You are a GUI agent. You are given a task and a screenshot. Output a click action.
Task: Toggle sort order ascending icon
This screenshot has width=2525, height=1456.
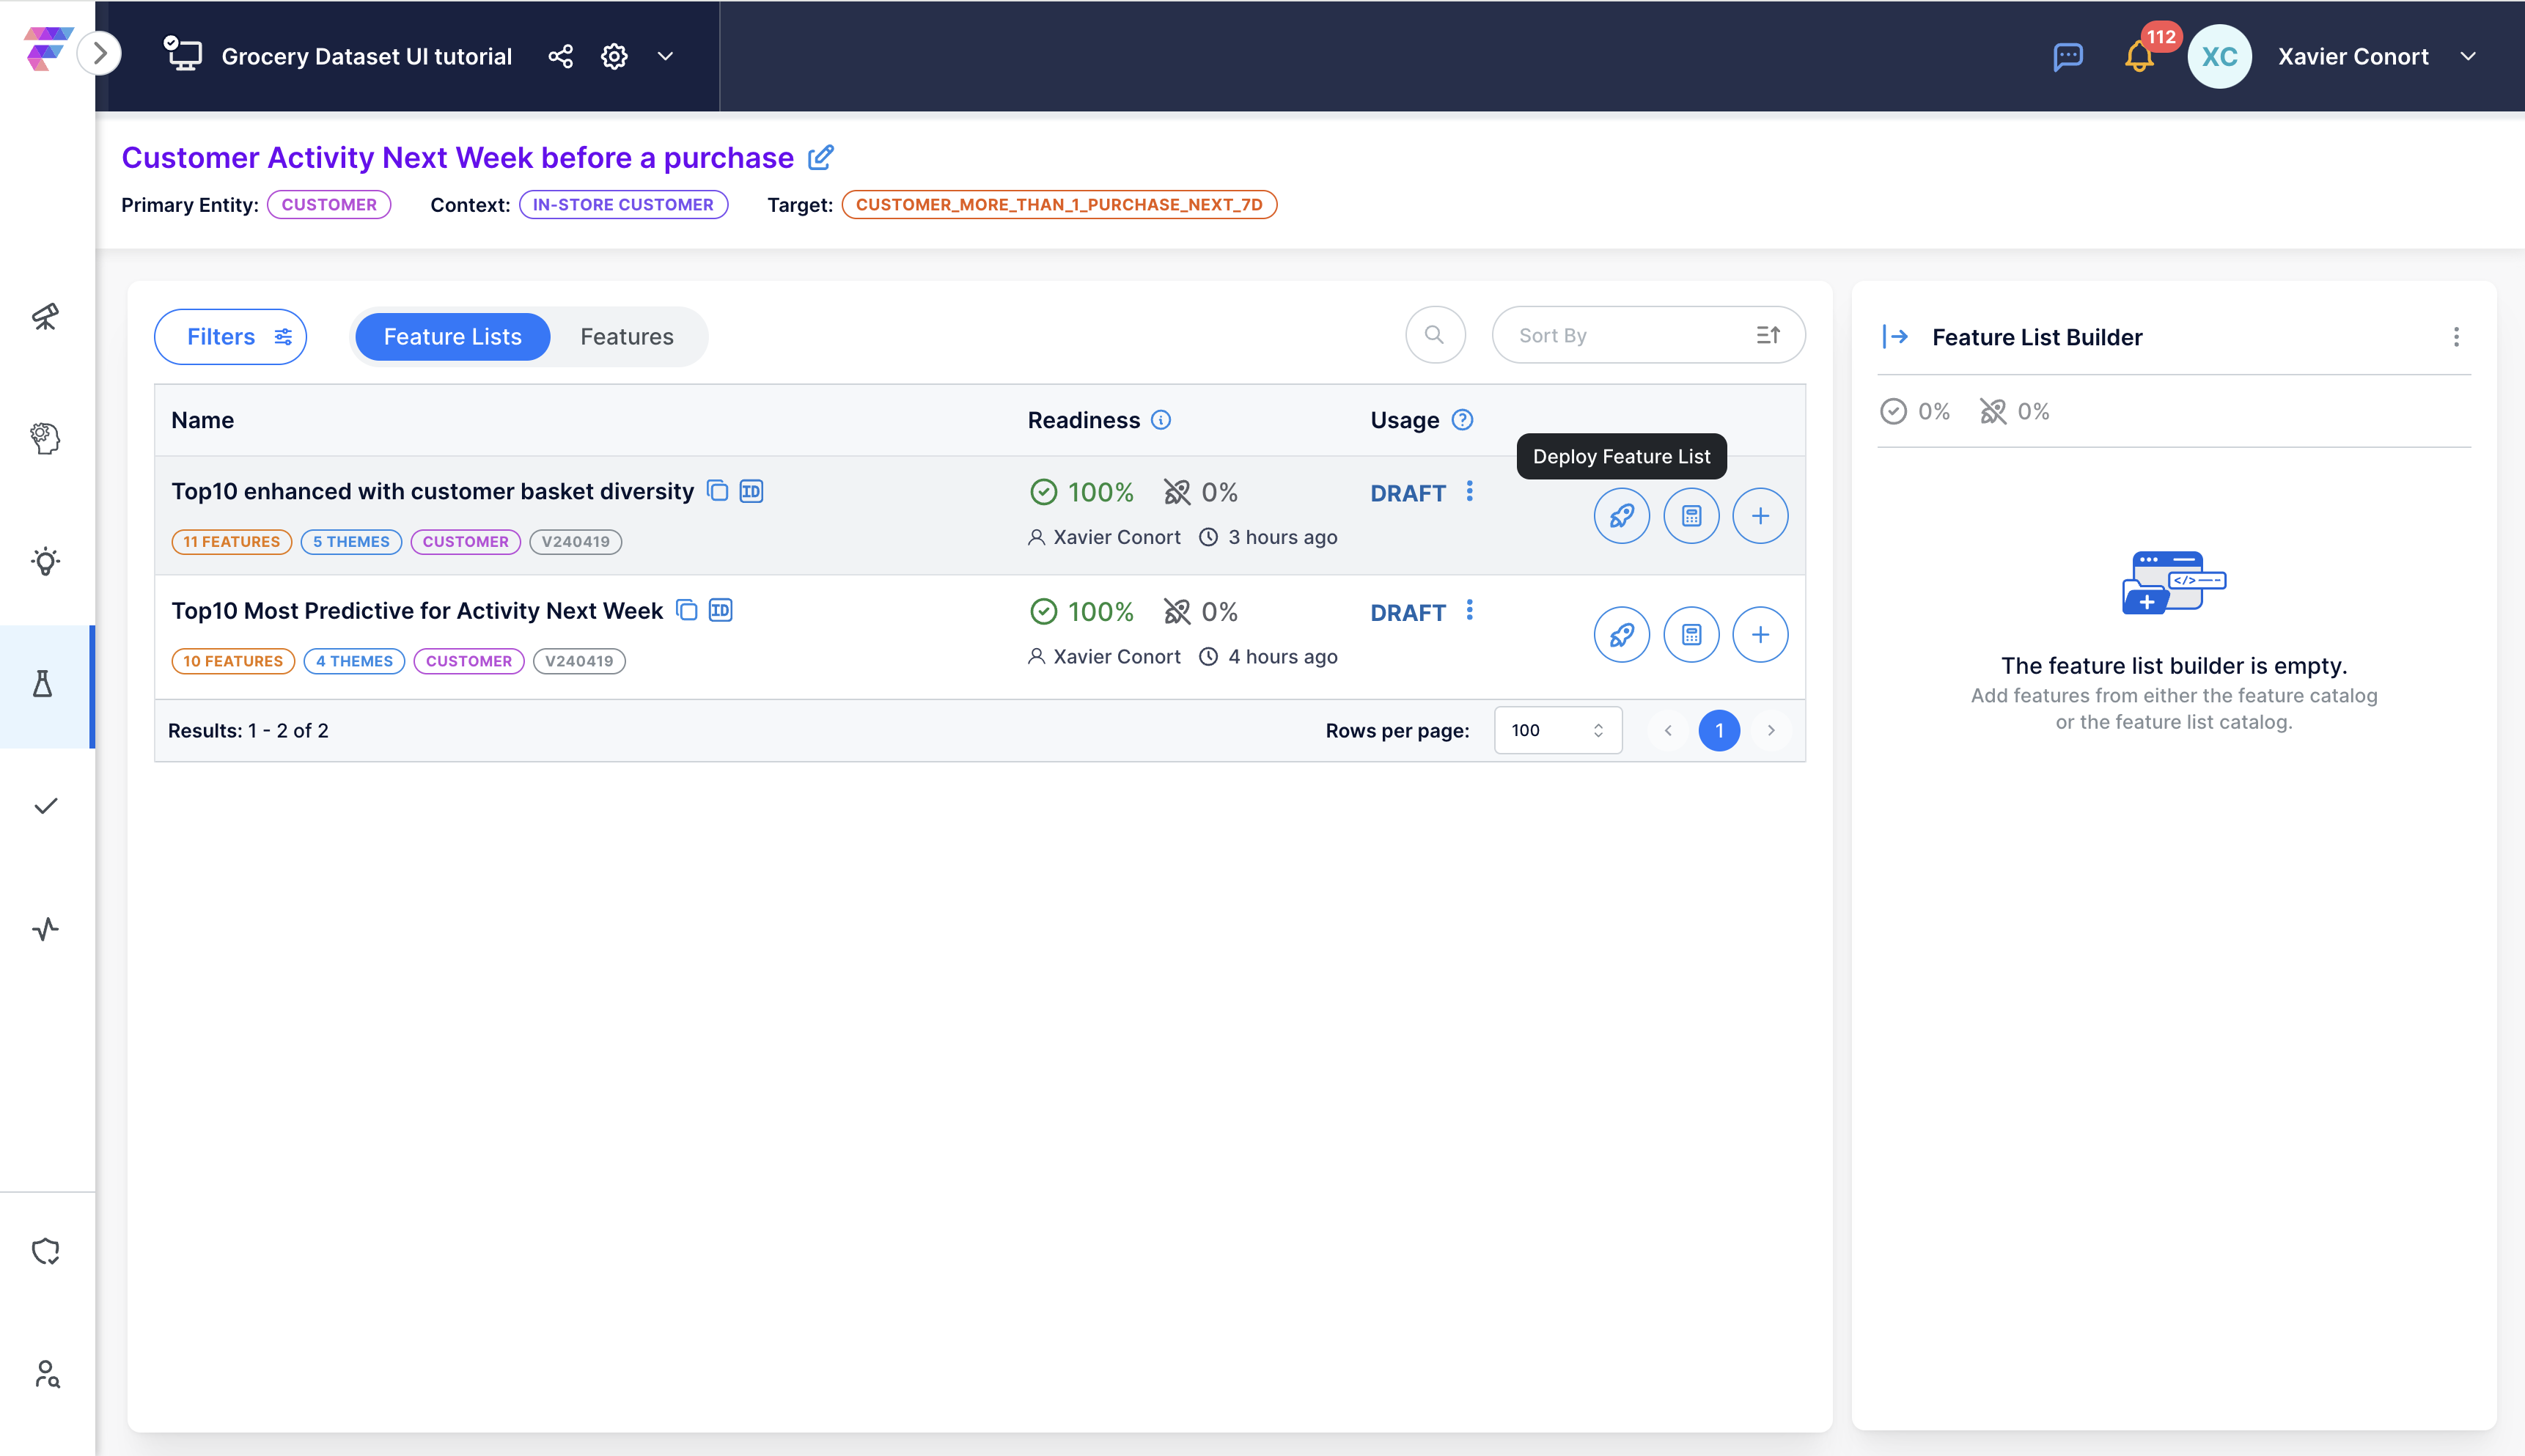[1768, 335]
